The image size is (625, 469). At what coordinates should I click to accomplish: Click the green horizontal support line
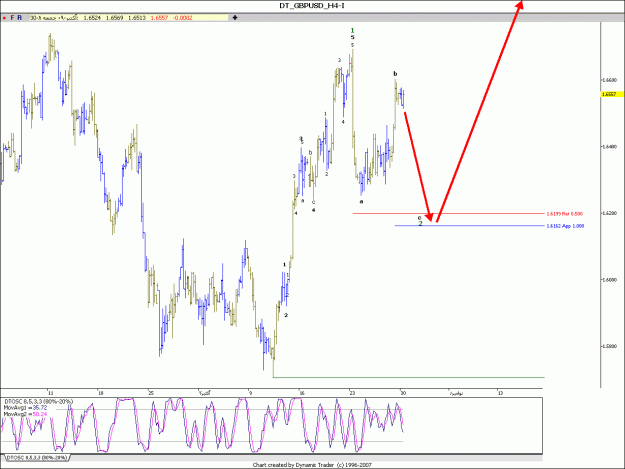tap(409, 377)
